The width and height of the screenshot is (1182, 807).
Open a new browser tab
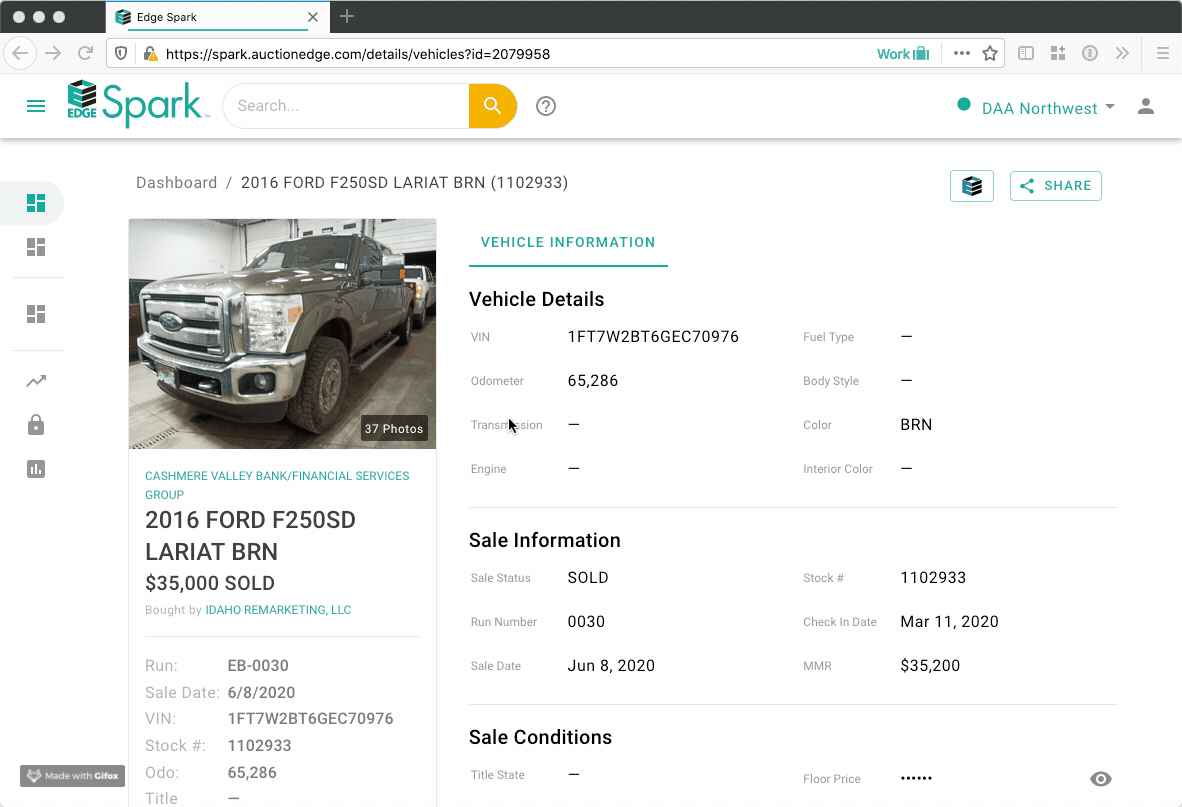pos(347,17)
